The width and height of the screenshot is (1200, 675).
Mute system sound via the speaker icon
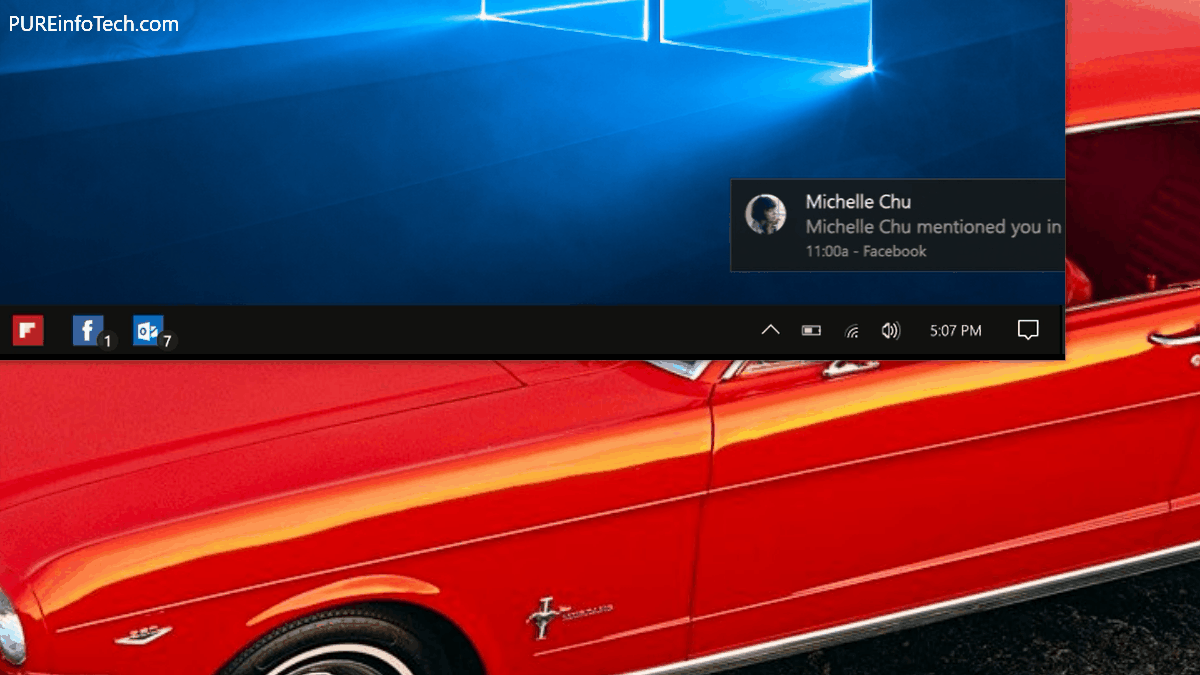pyautogui.click(x=891, y=330)
